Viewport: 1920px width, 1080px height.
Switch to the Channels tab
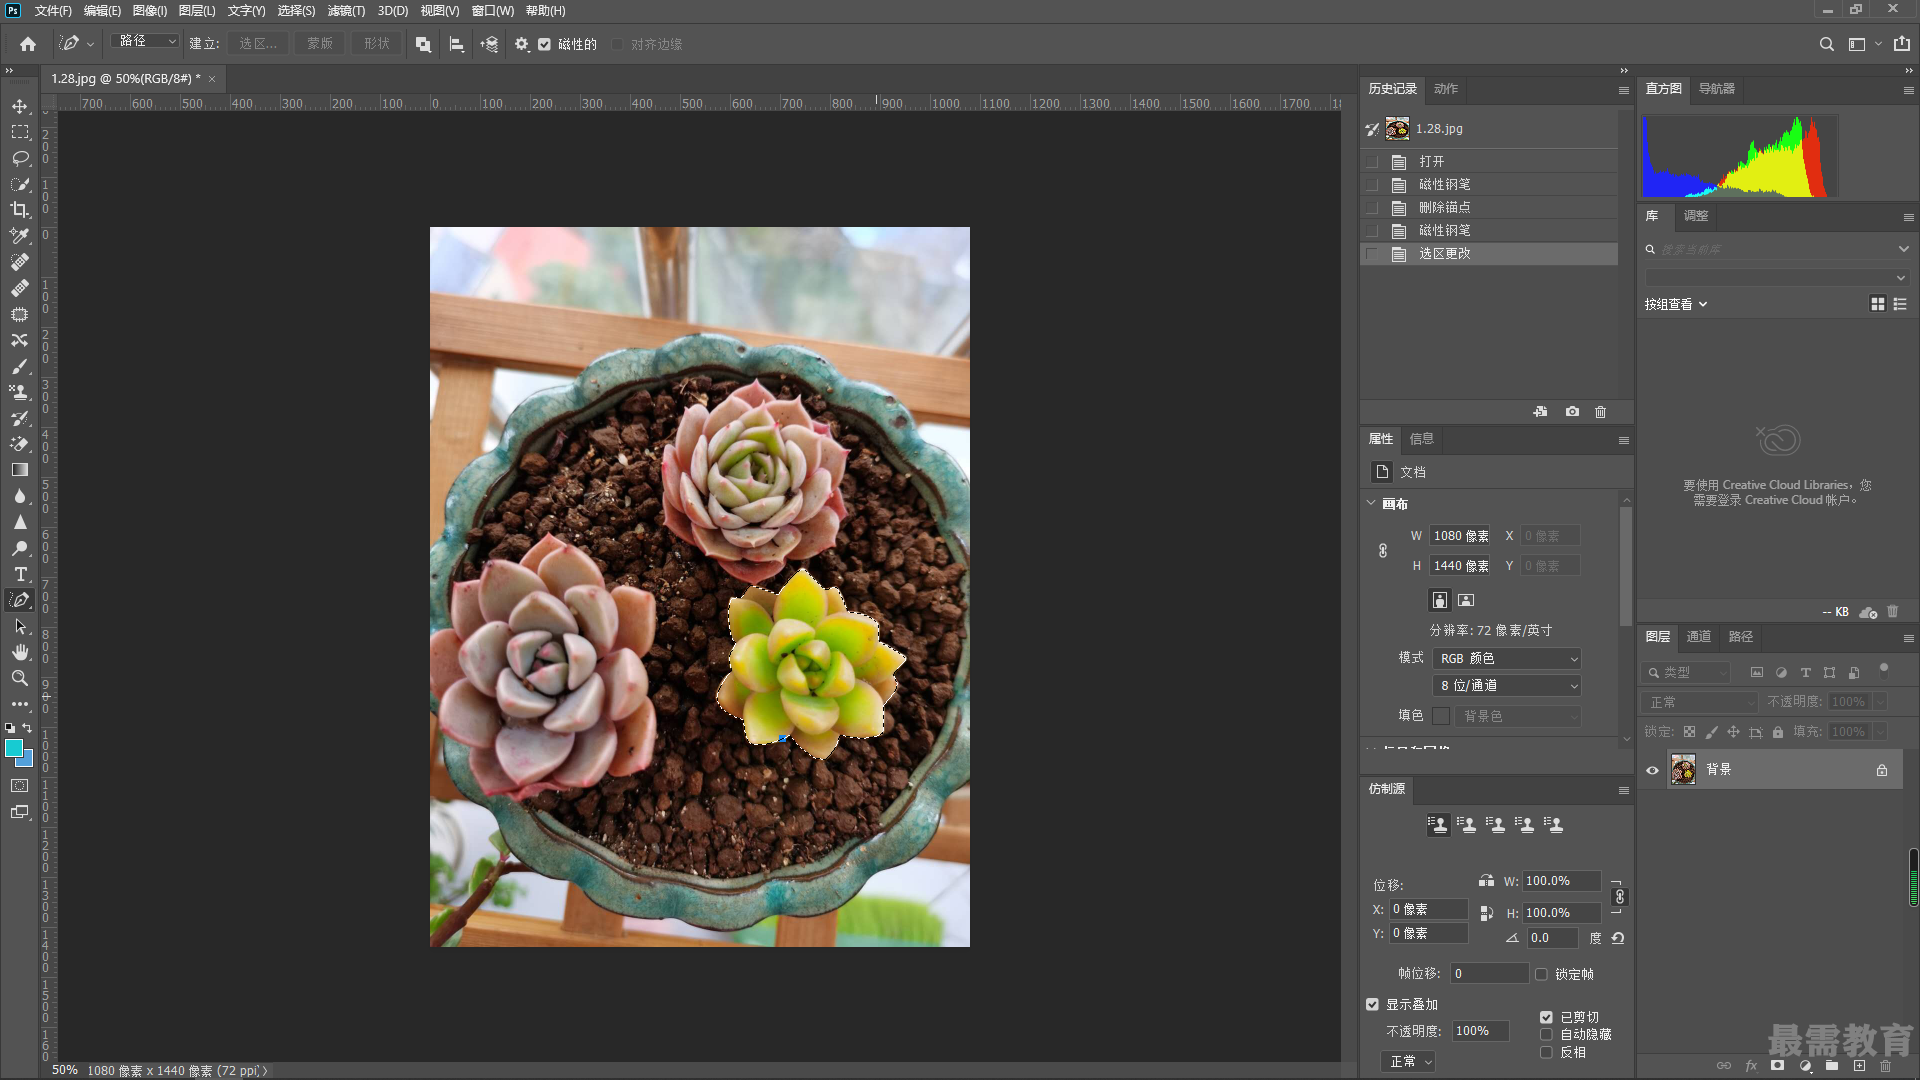pos(1698,637)
